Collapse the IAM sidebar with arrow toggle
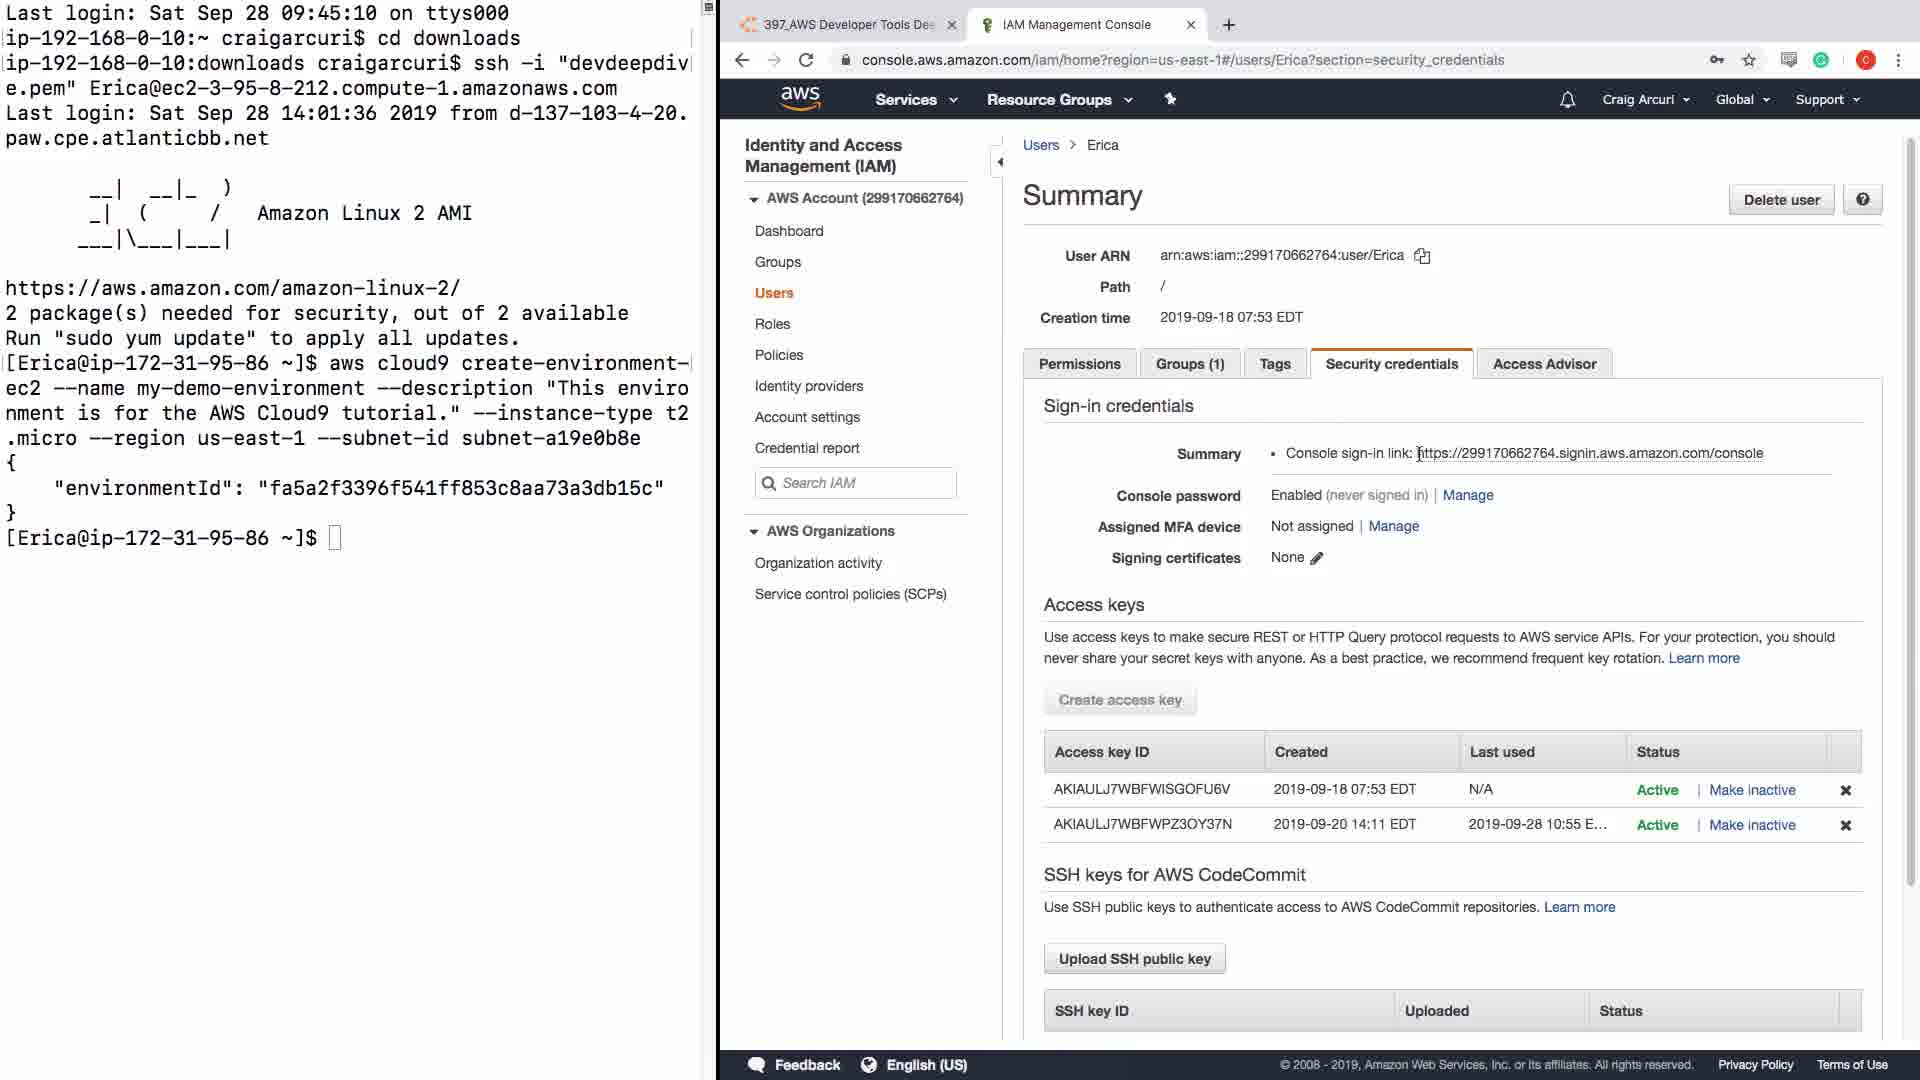This screenshot has height=1080, width=1920. pyautogui.click(x=999, y=162)
